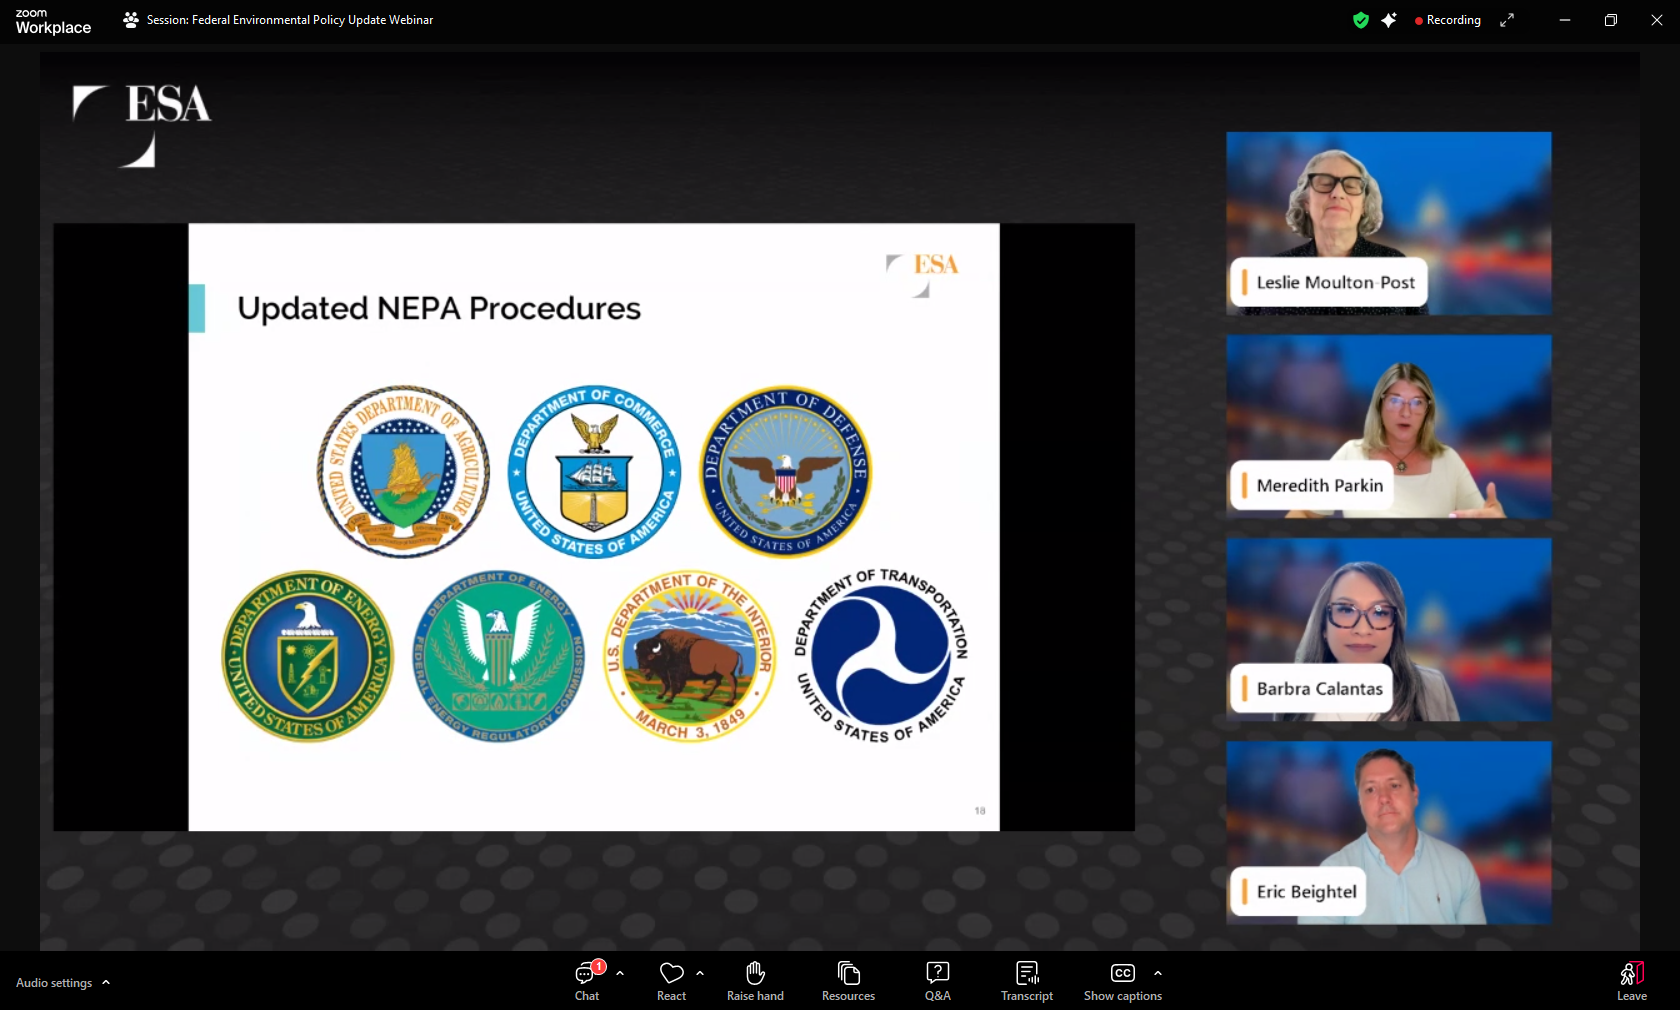
Task: Click the green encryption shield icon
Action: click(1360, 20)
